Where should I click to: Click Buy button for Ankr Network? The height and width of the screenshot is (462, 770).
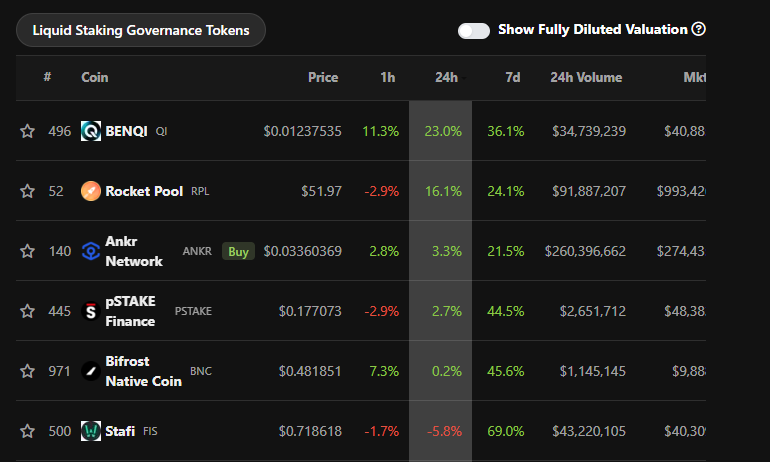(238, 251)
